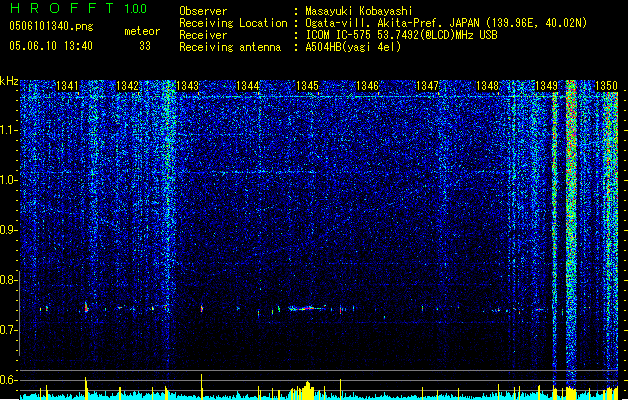Viewport: 629px width, 400px height.
Task: Click the 0.6 kHz axis label
Action: [x=9, y=380]
